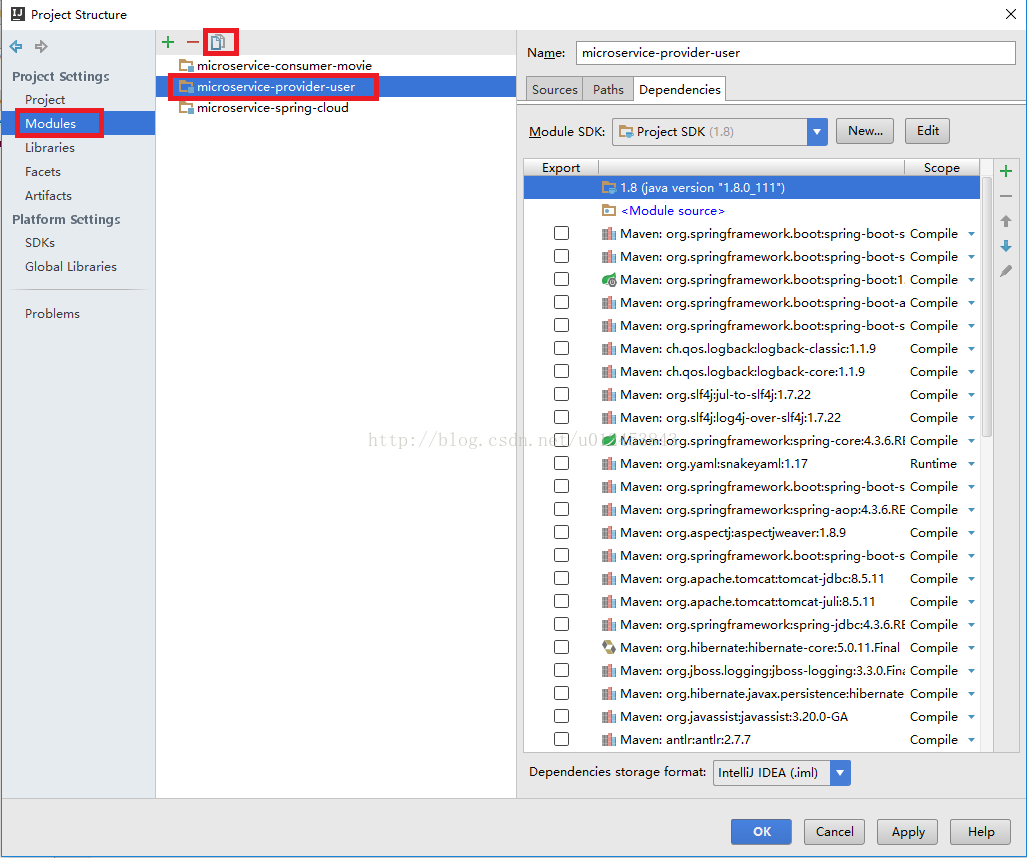
Task: Enable export for aspectjweaver:1.8.9
Action: pyautogui.click(x=561, y=532)
